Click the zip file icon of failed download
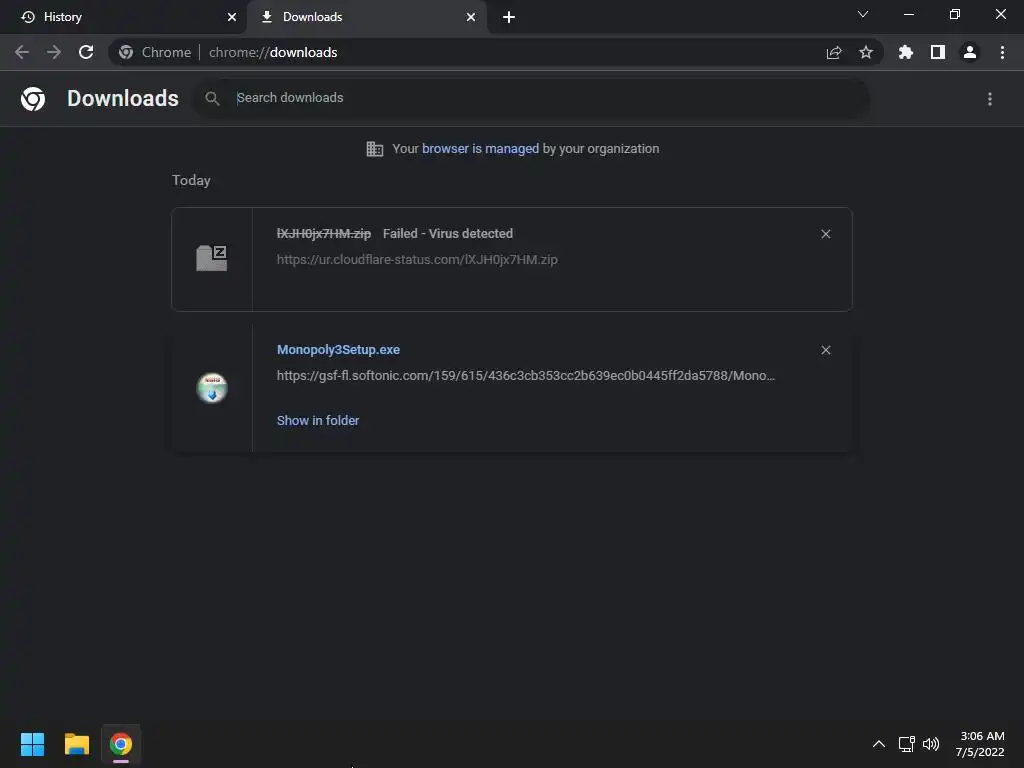Viewport: 1024px width, 768px height. [x=212, y=258]
